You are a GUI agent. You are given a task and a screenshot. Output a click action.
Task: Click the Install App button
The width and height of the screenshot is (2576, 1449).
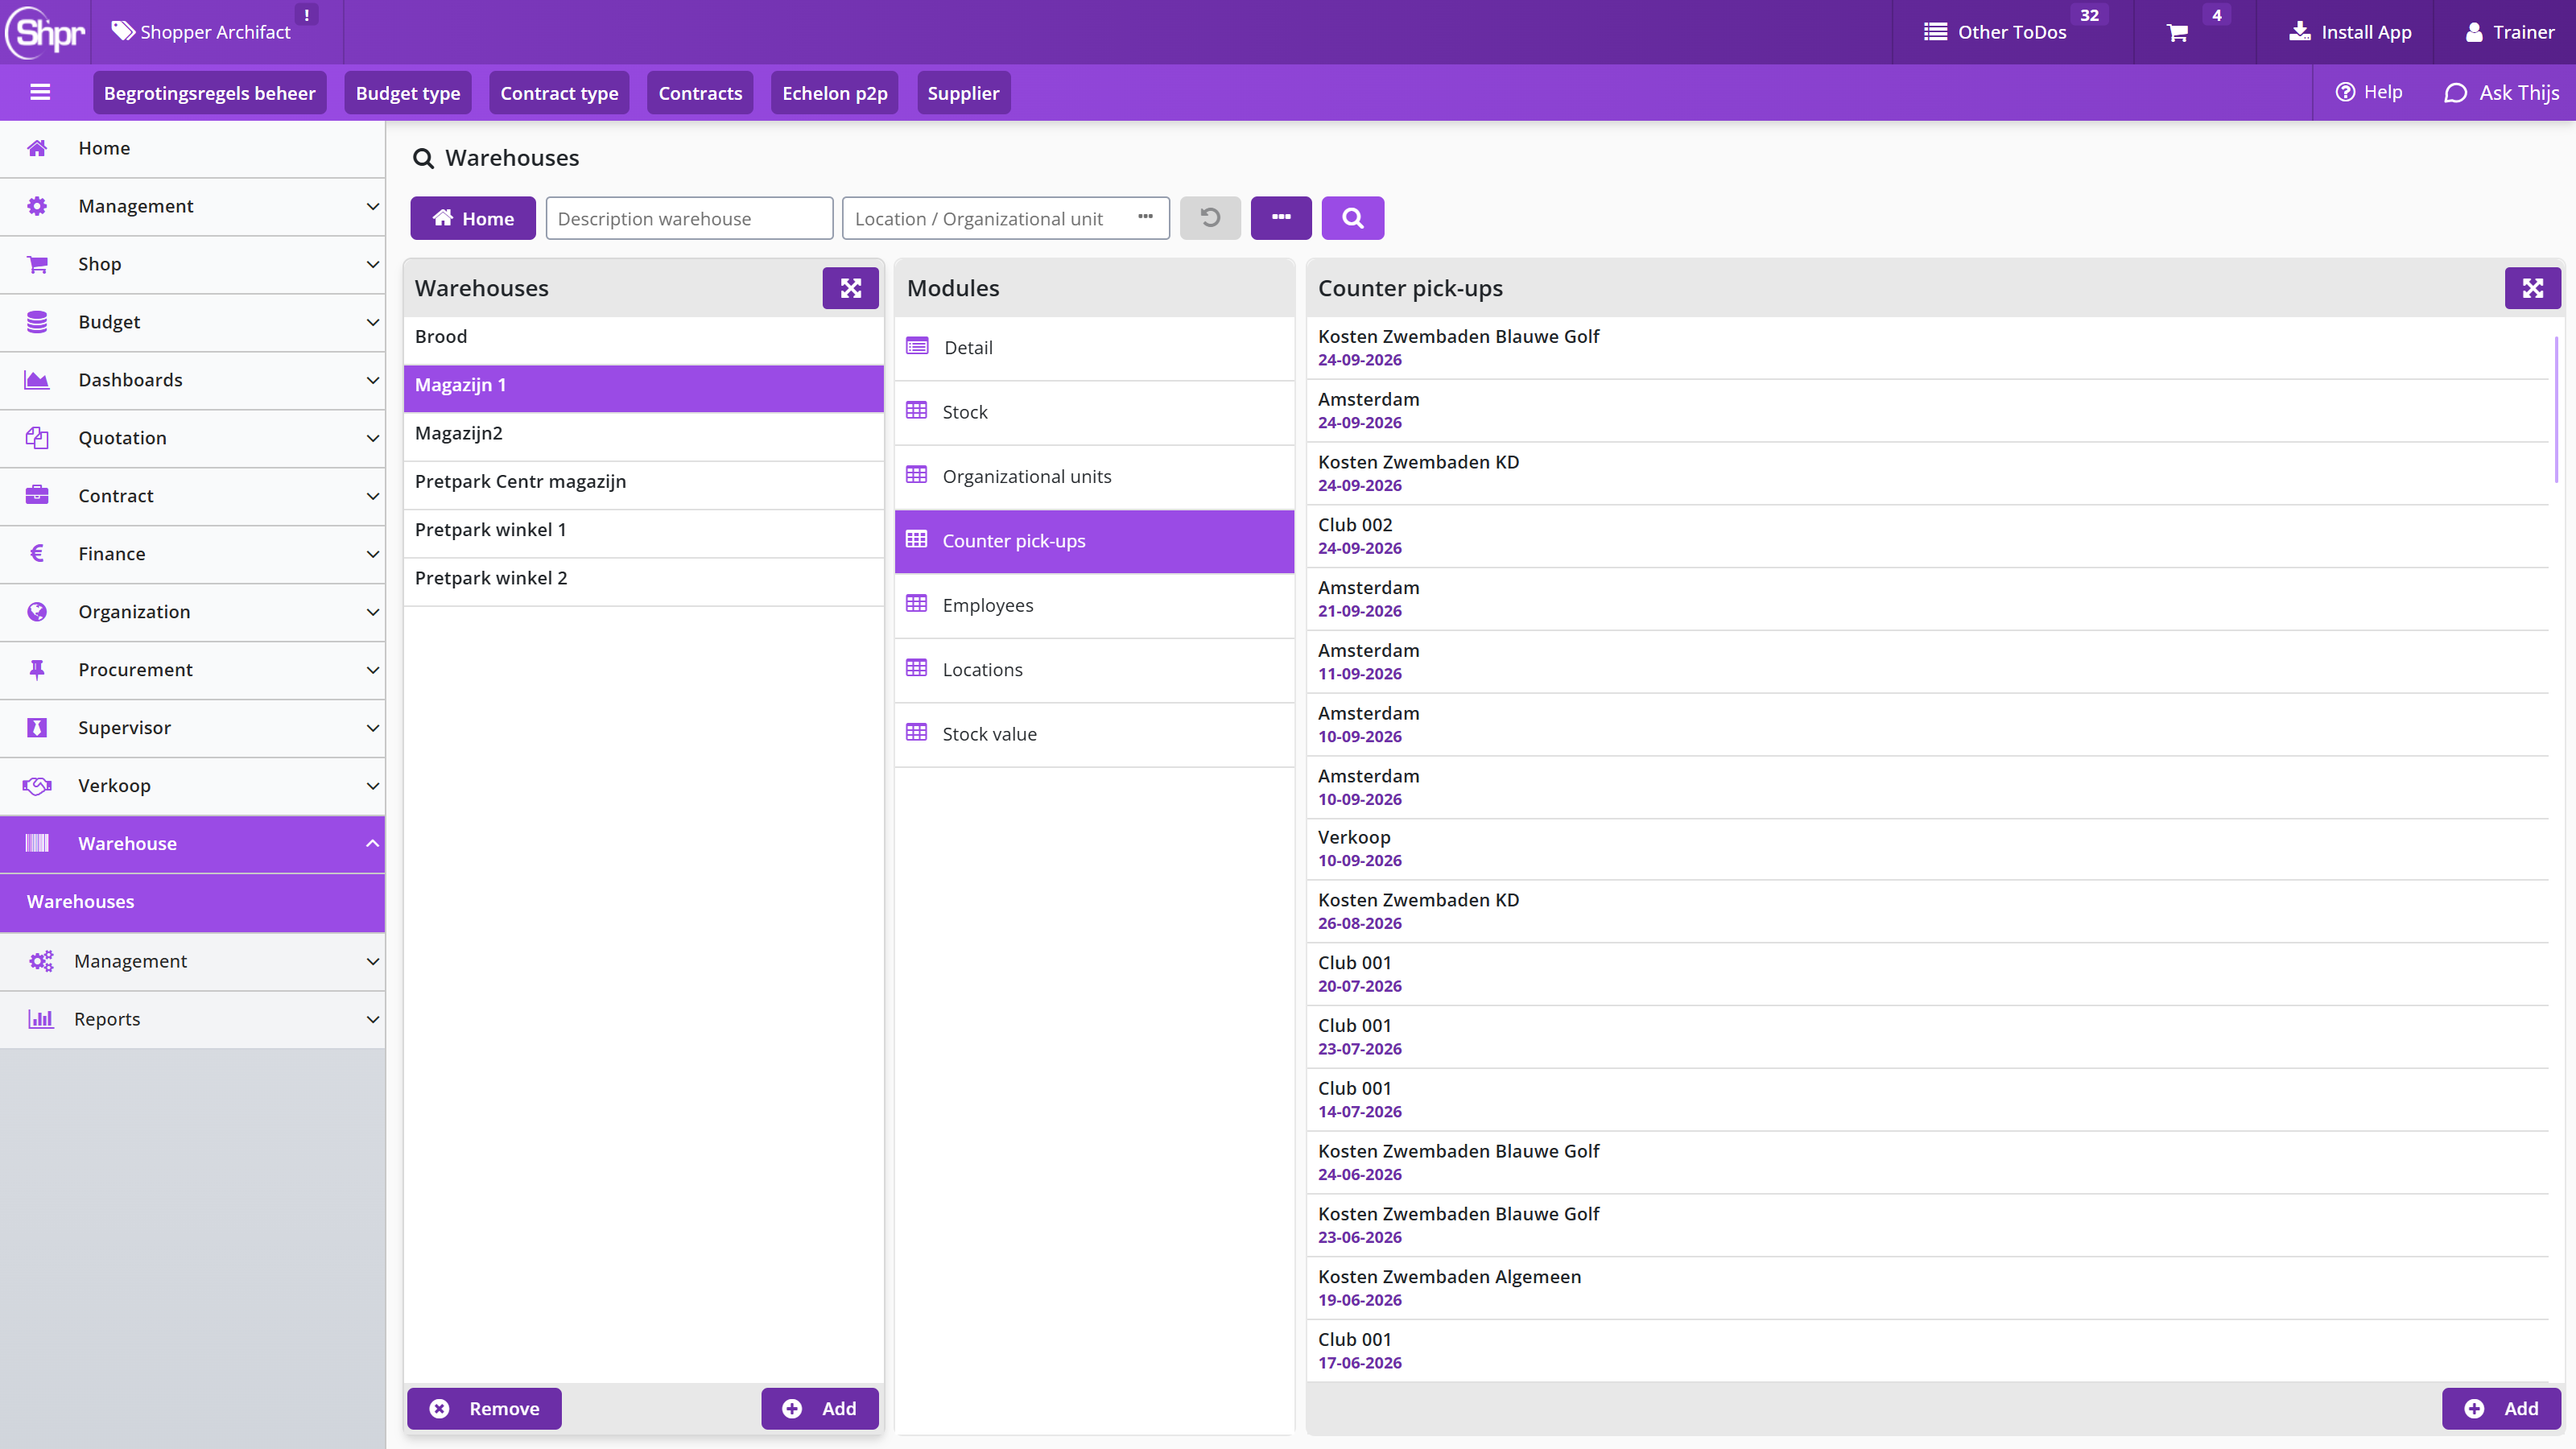[x=2350, y=32]
